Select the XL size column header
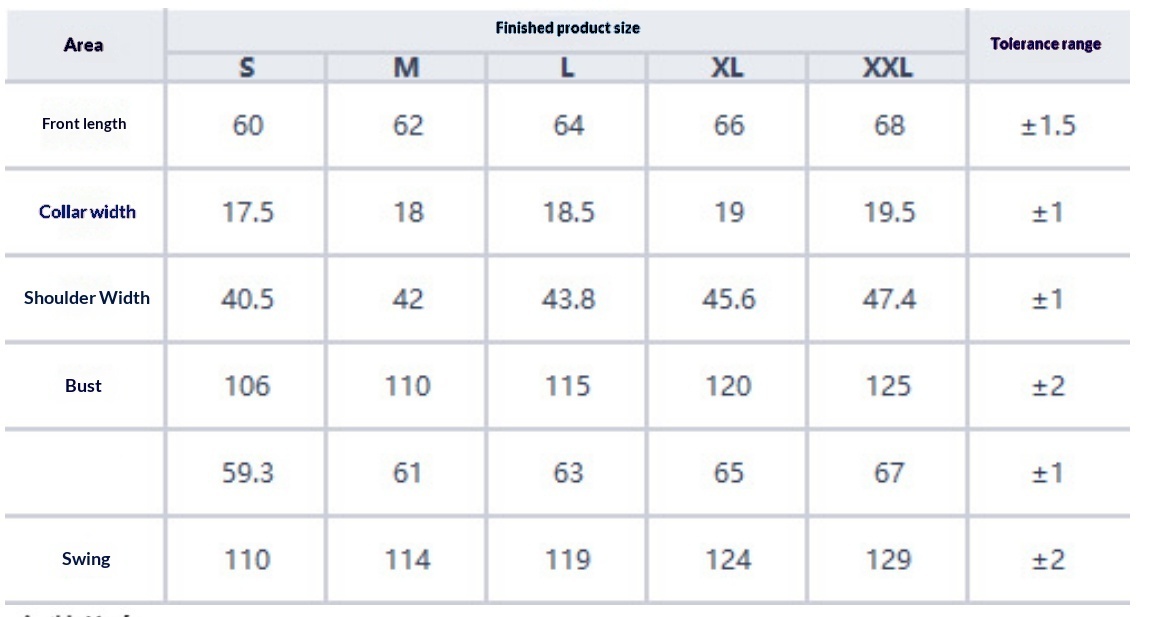The width and height of the screenshot is (1155, 617). (727, 68)
